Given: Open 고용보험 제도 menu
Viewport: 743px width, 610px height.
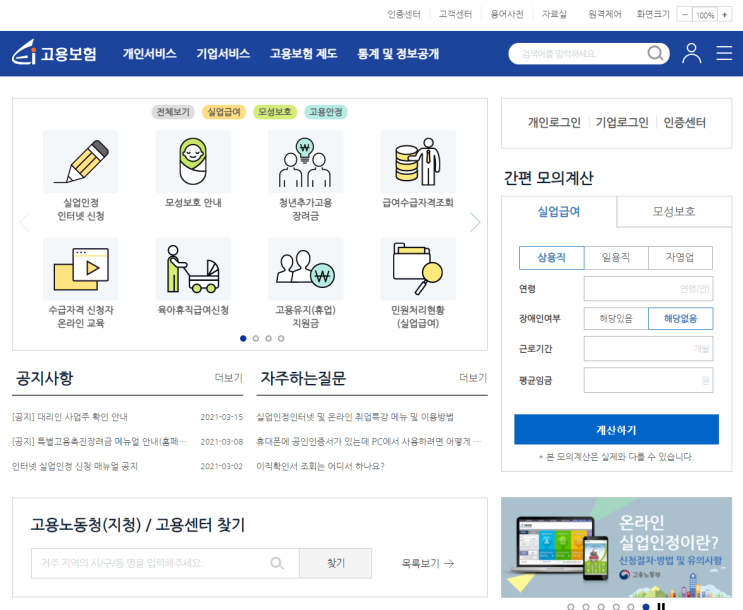Looking at the screenshot, I should pyautogui.click(x=304, y=54).
